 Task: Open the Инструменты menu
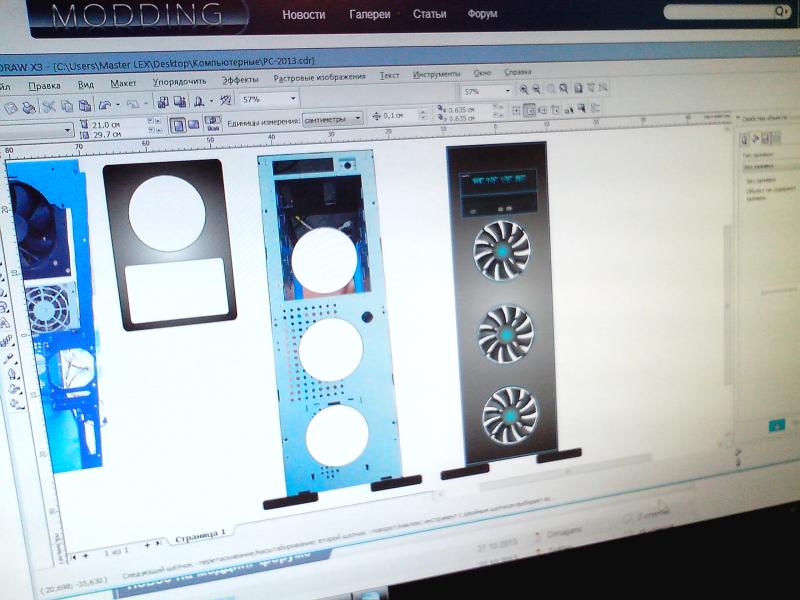(x=436, y=74)
